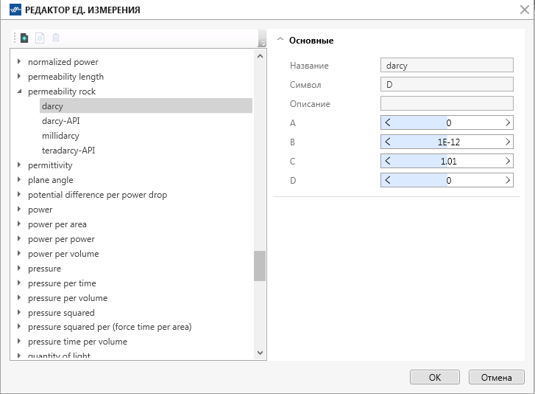
Task: Click the app logo in title bar
Action: [15, 10]
